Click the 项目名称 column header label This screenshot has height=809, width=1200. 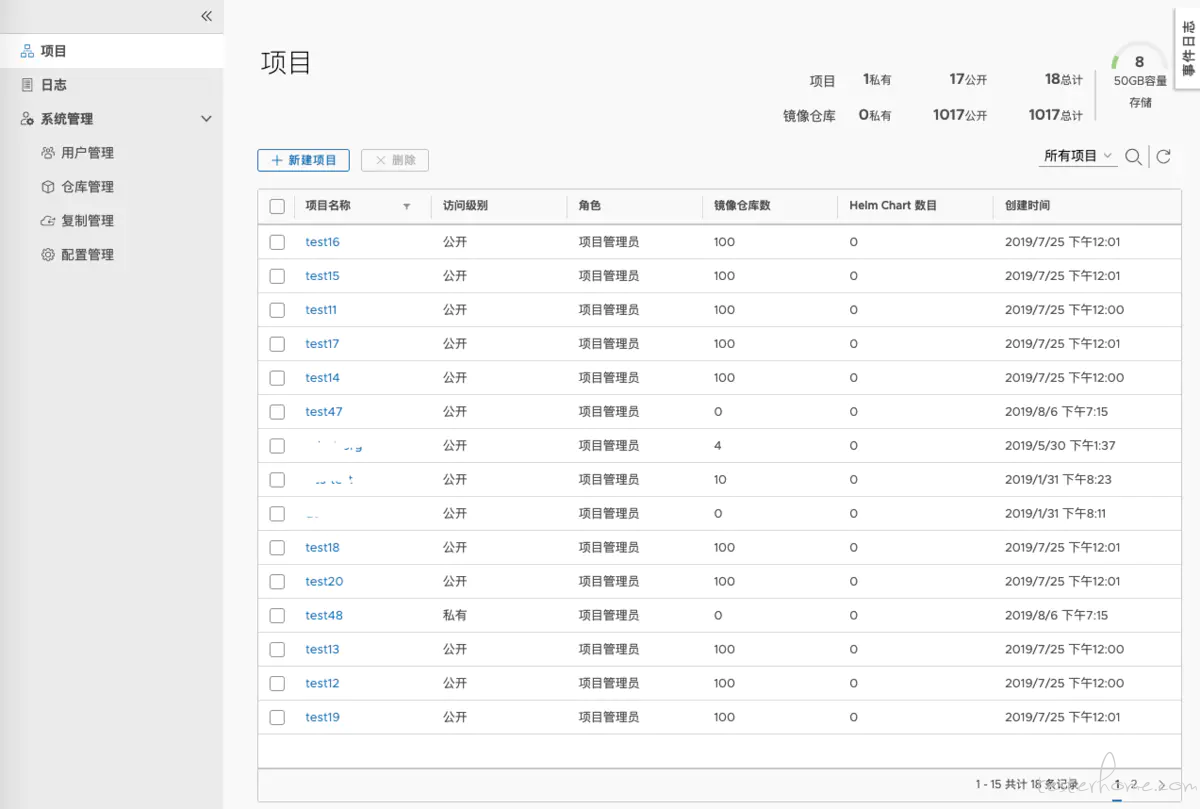coord(328,206)
